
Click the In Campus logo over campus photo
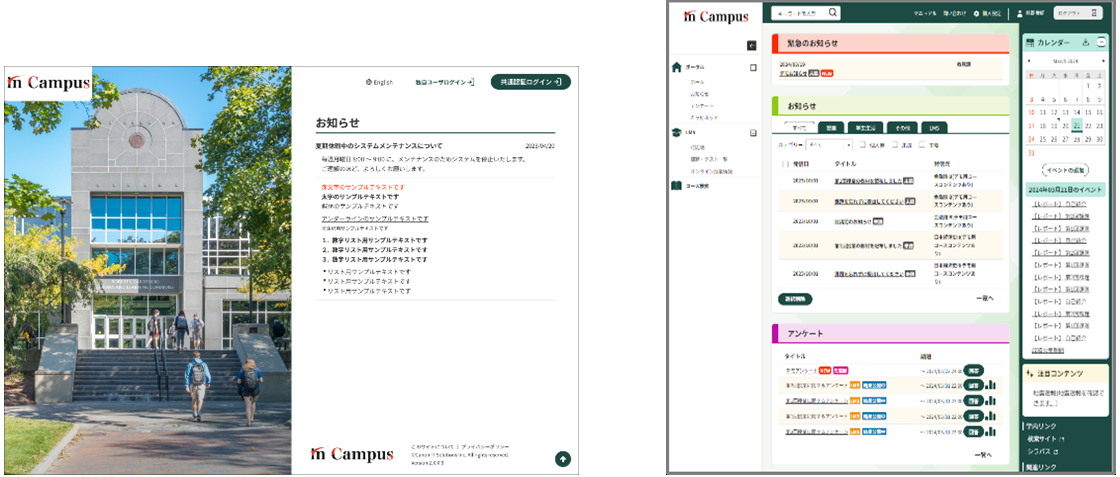point(49,82)
